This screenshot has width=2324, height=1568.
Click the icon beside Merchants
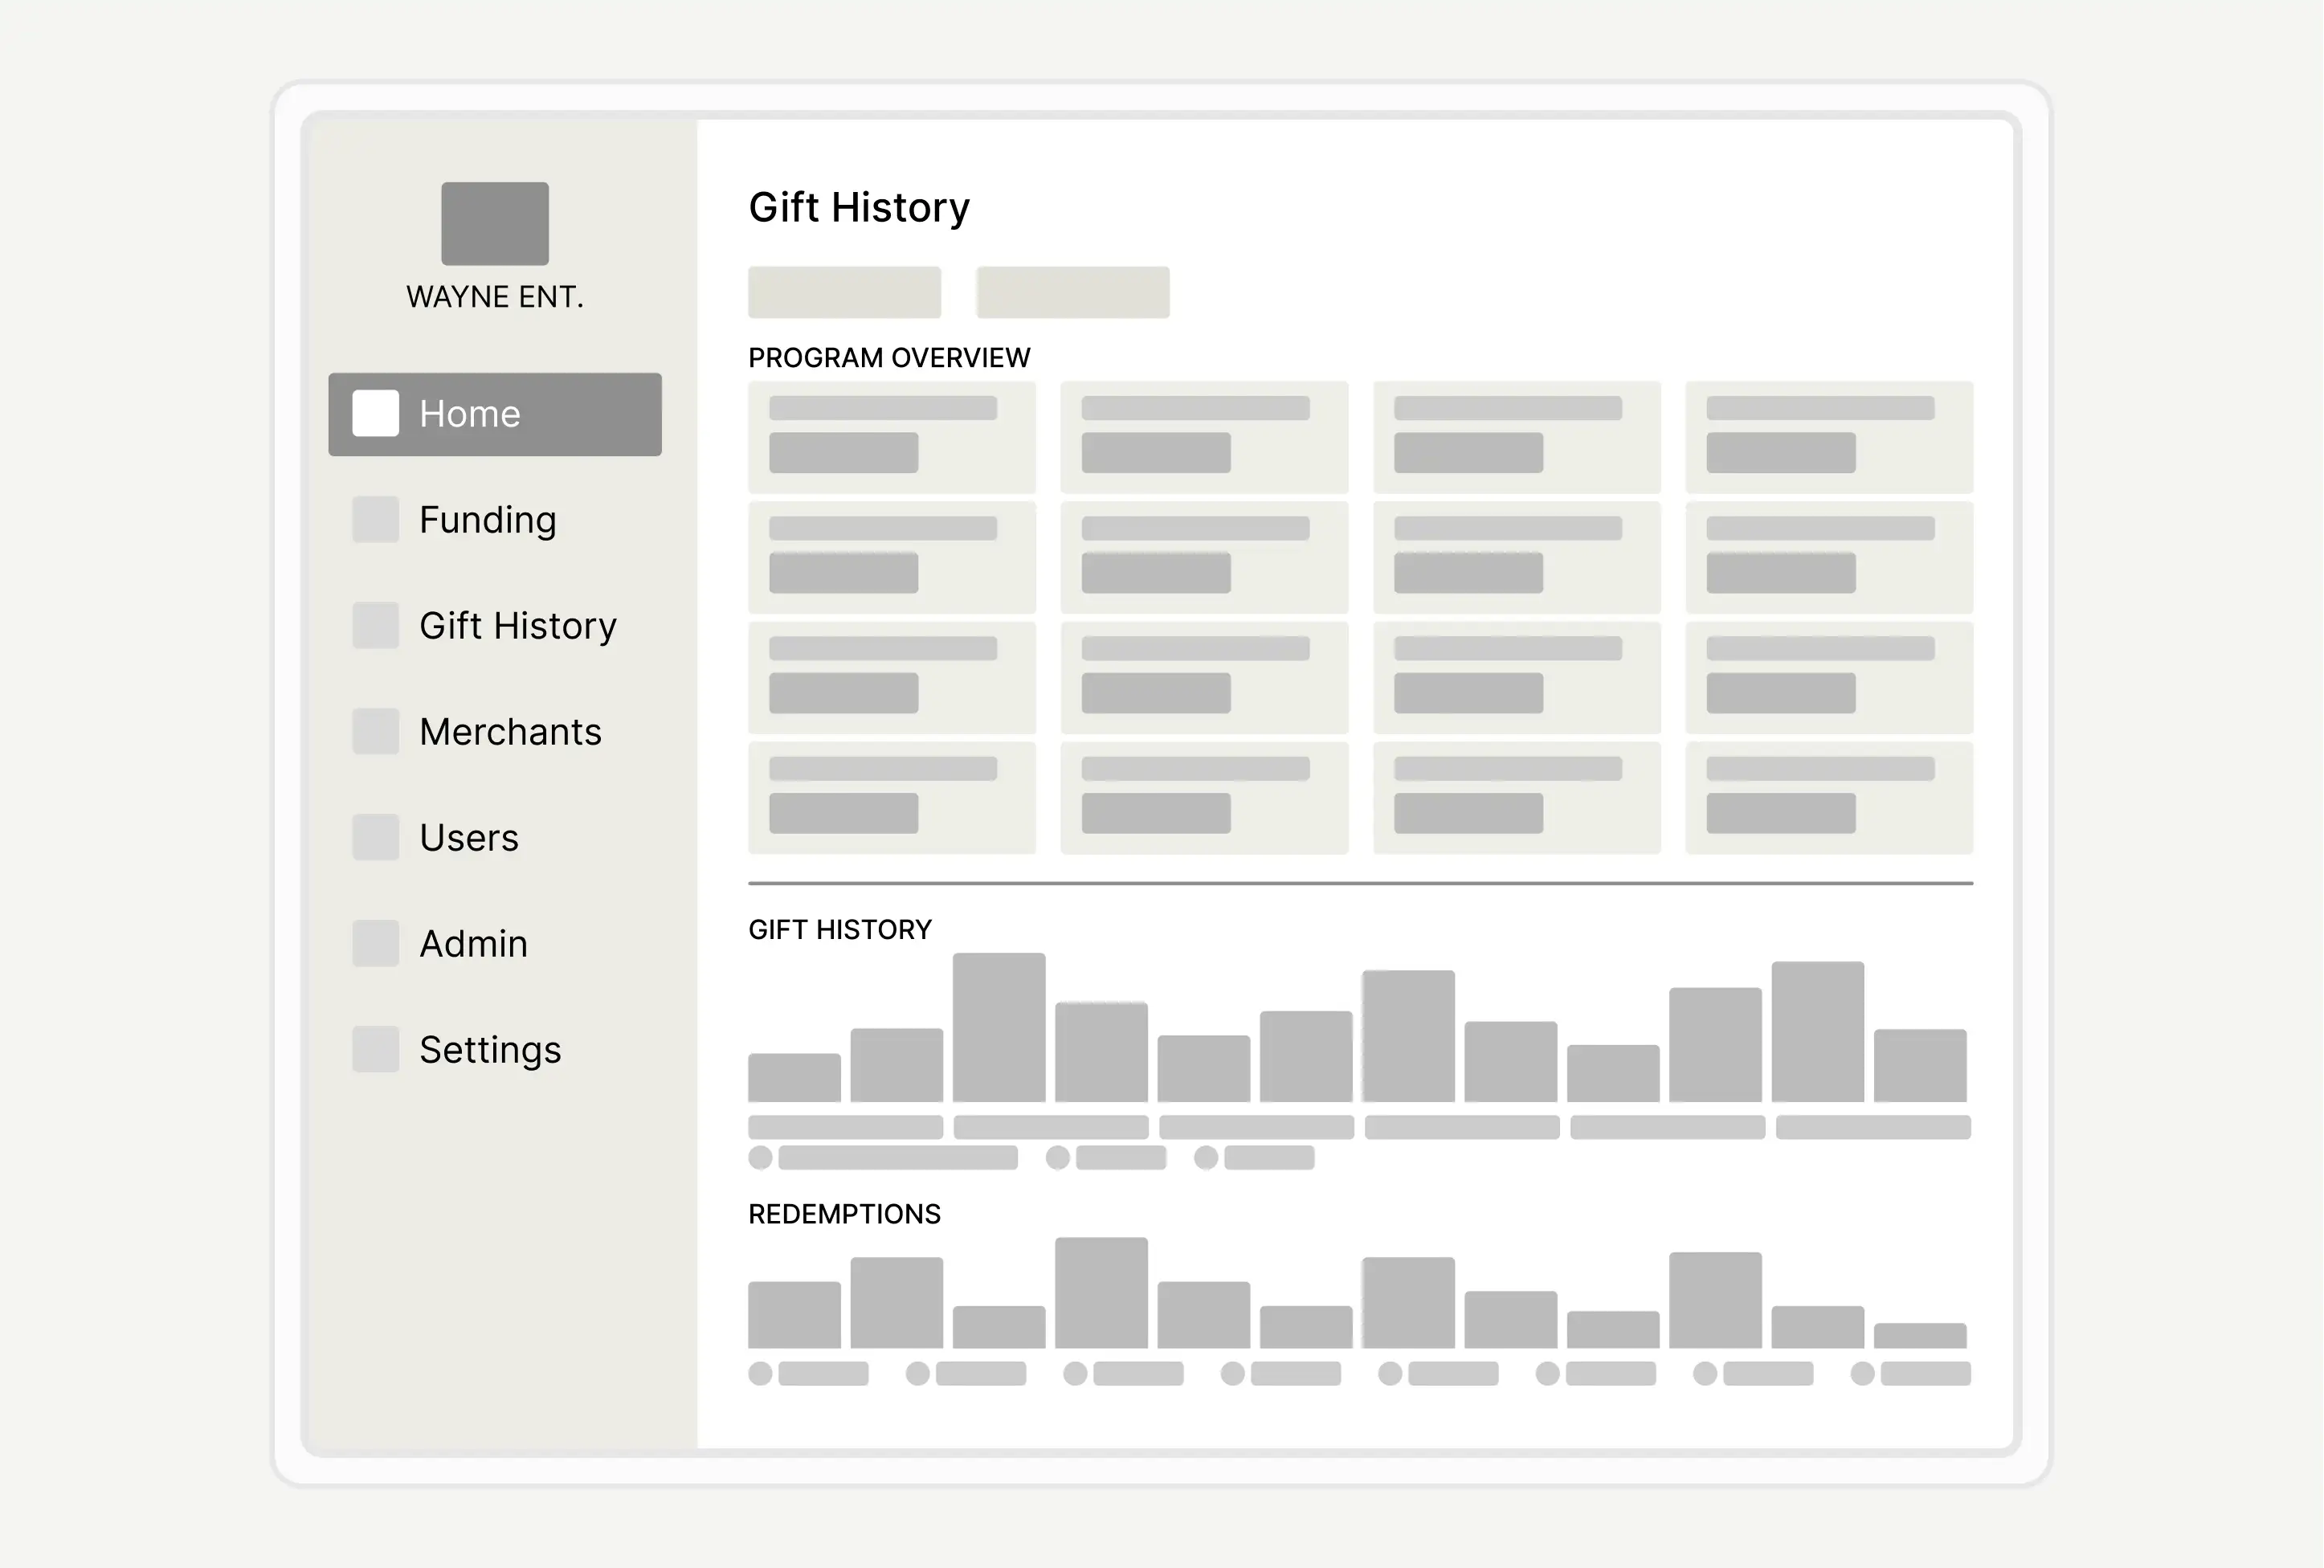[376, 731]
